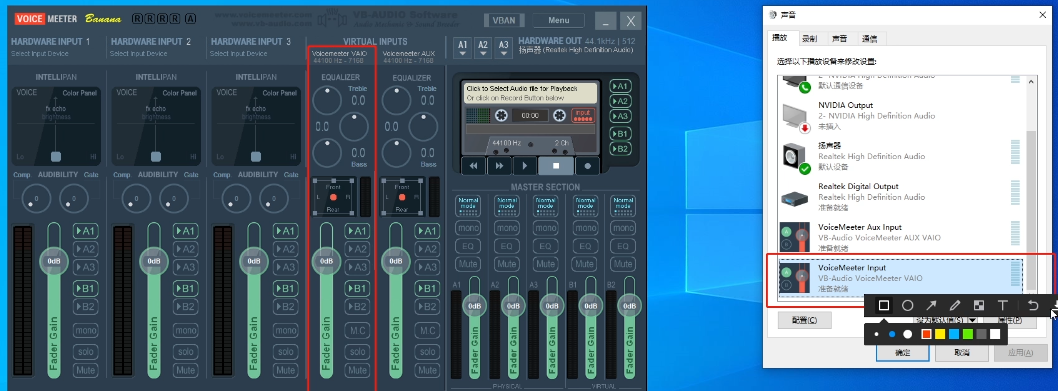Open the A3 hardware out device dropdown

(503, 48)
